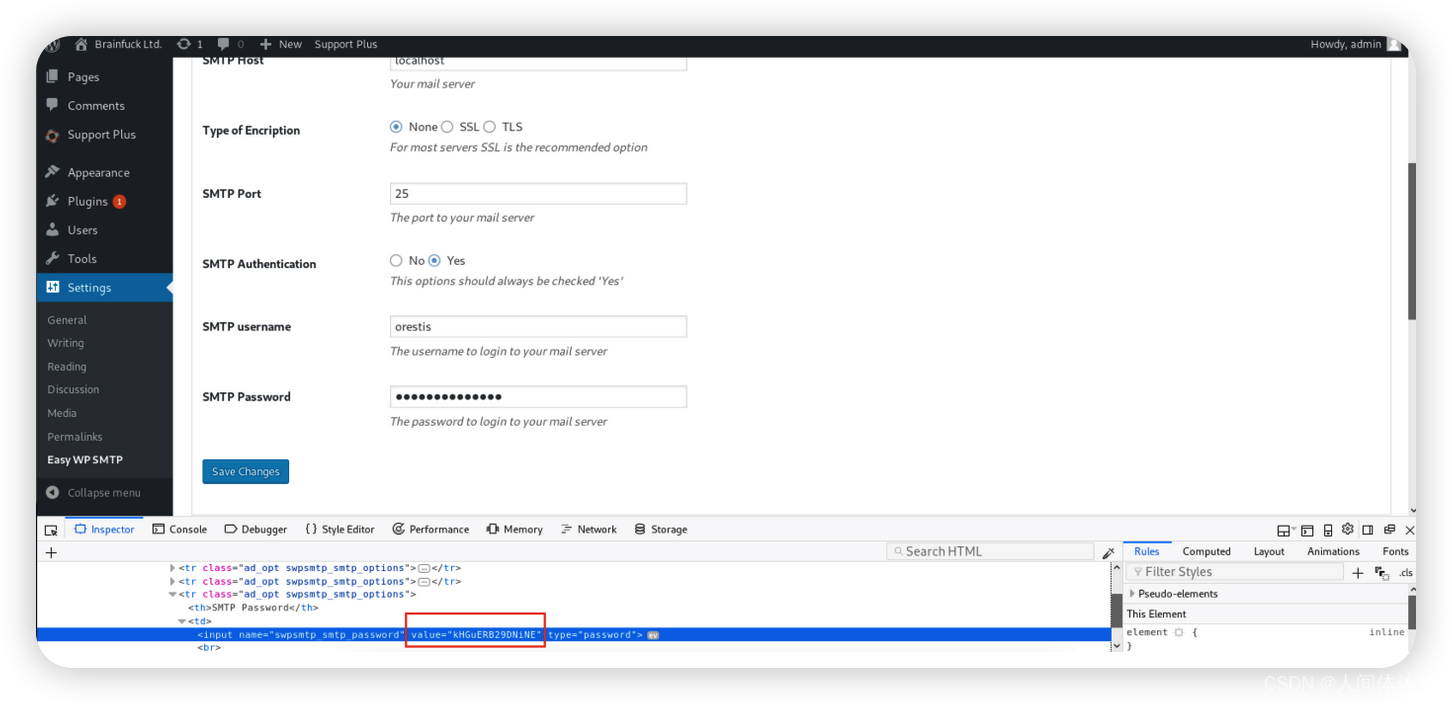Open devtools in separate window icon
This screenshot has height=704, width=1452.
pyautogui.click(x=1389, y=530)
